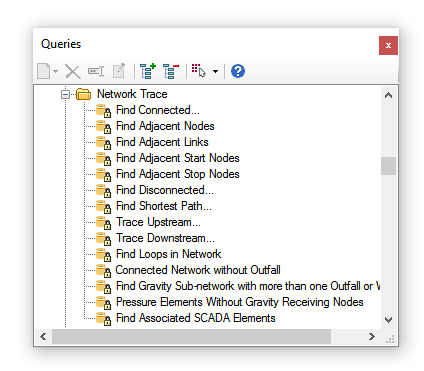Close the Queries window
This screenshot has height=371, width=424.
click(x=388, y=45)
